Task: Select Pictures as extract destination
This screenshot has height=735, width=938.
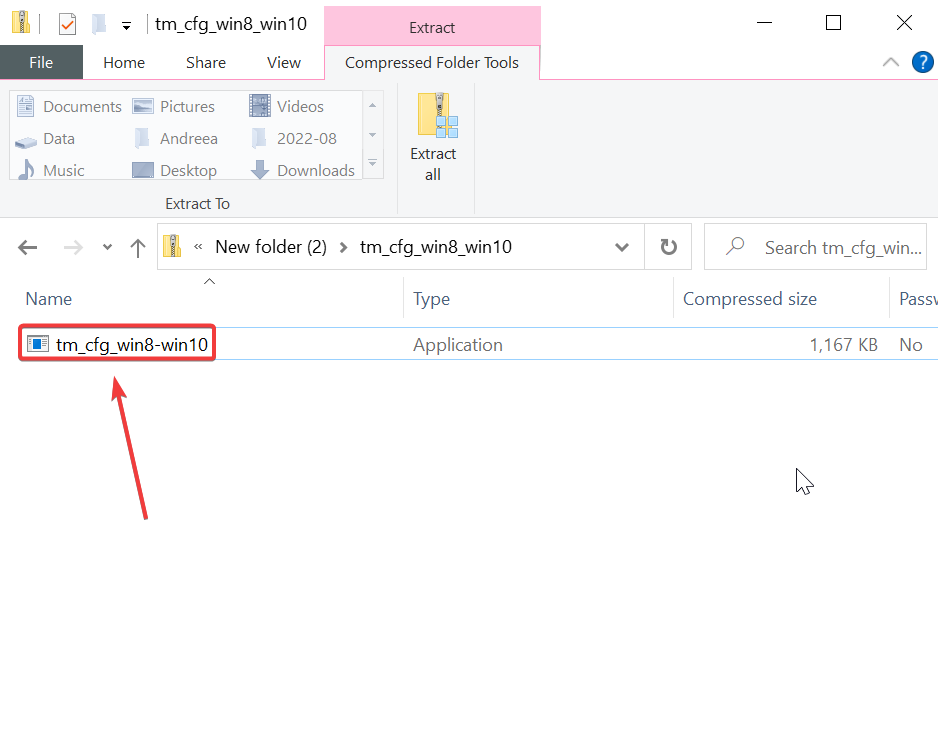Action: click(173, 106)
